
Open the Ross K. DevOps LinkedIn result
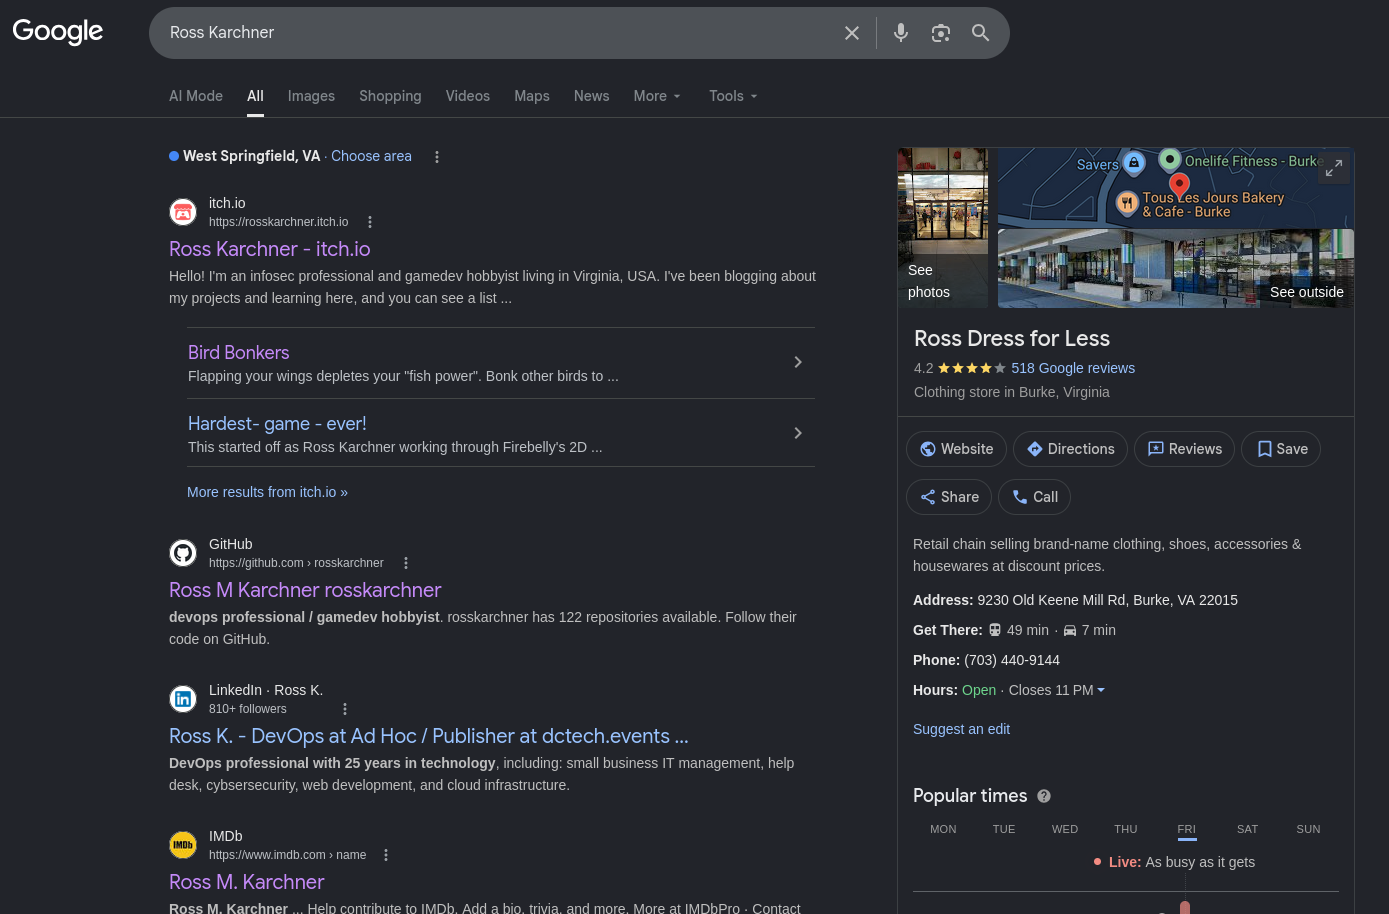(429, 736)
